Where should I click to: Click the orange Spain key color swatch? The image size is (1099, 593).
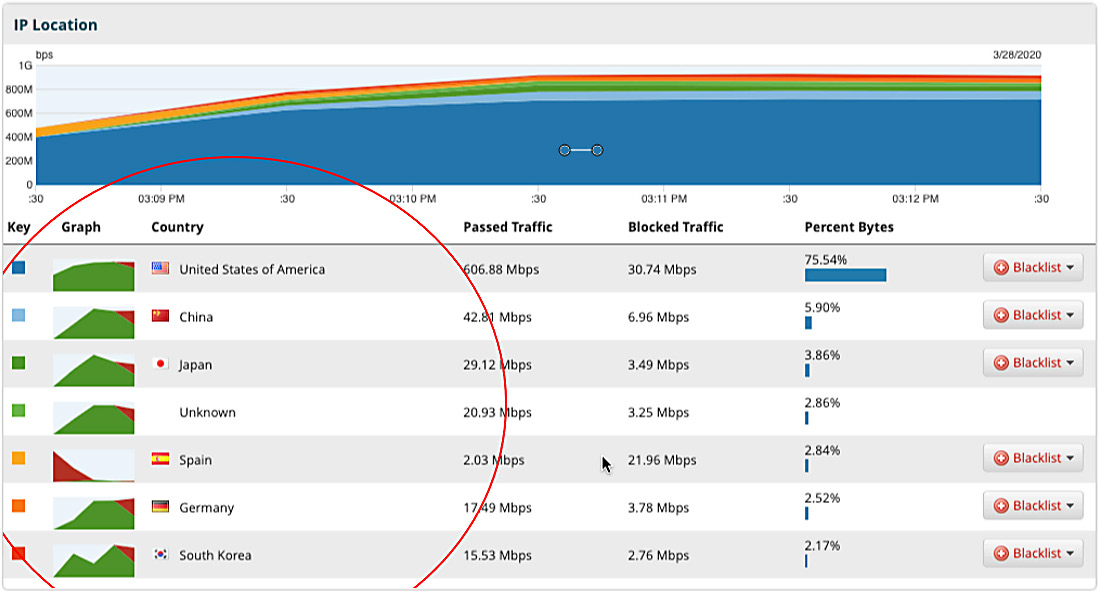19,458
